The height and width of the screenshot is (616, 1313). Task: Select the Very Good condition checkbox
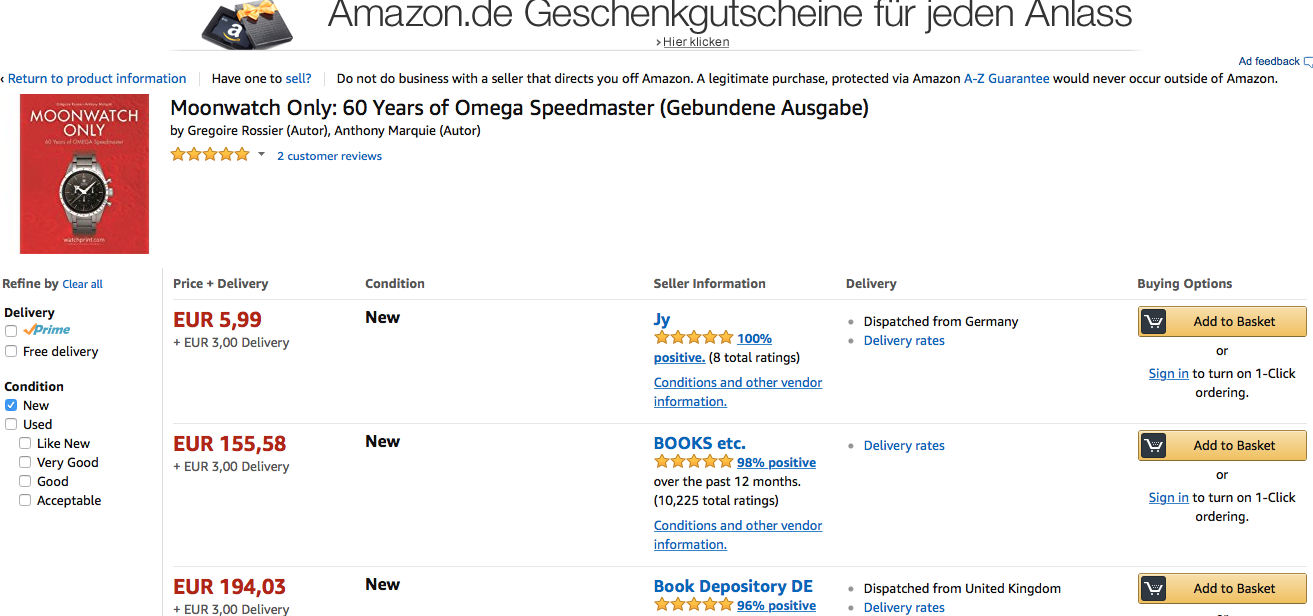tap(25, 463)
